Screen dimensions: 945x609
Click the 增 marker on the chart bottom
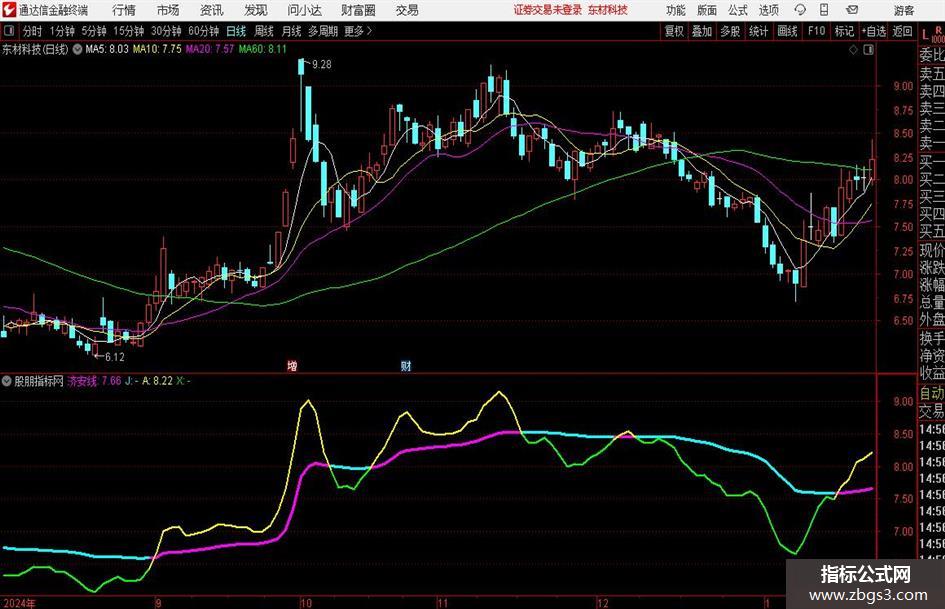[292, 365]
